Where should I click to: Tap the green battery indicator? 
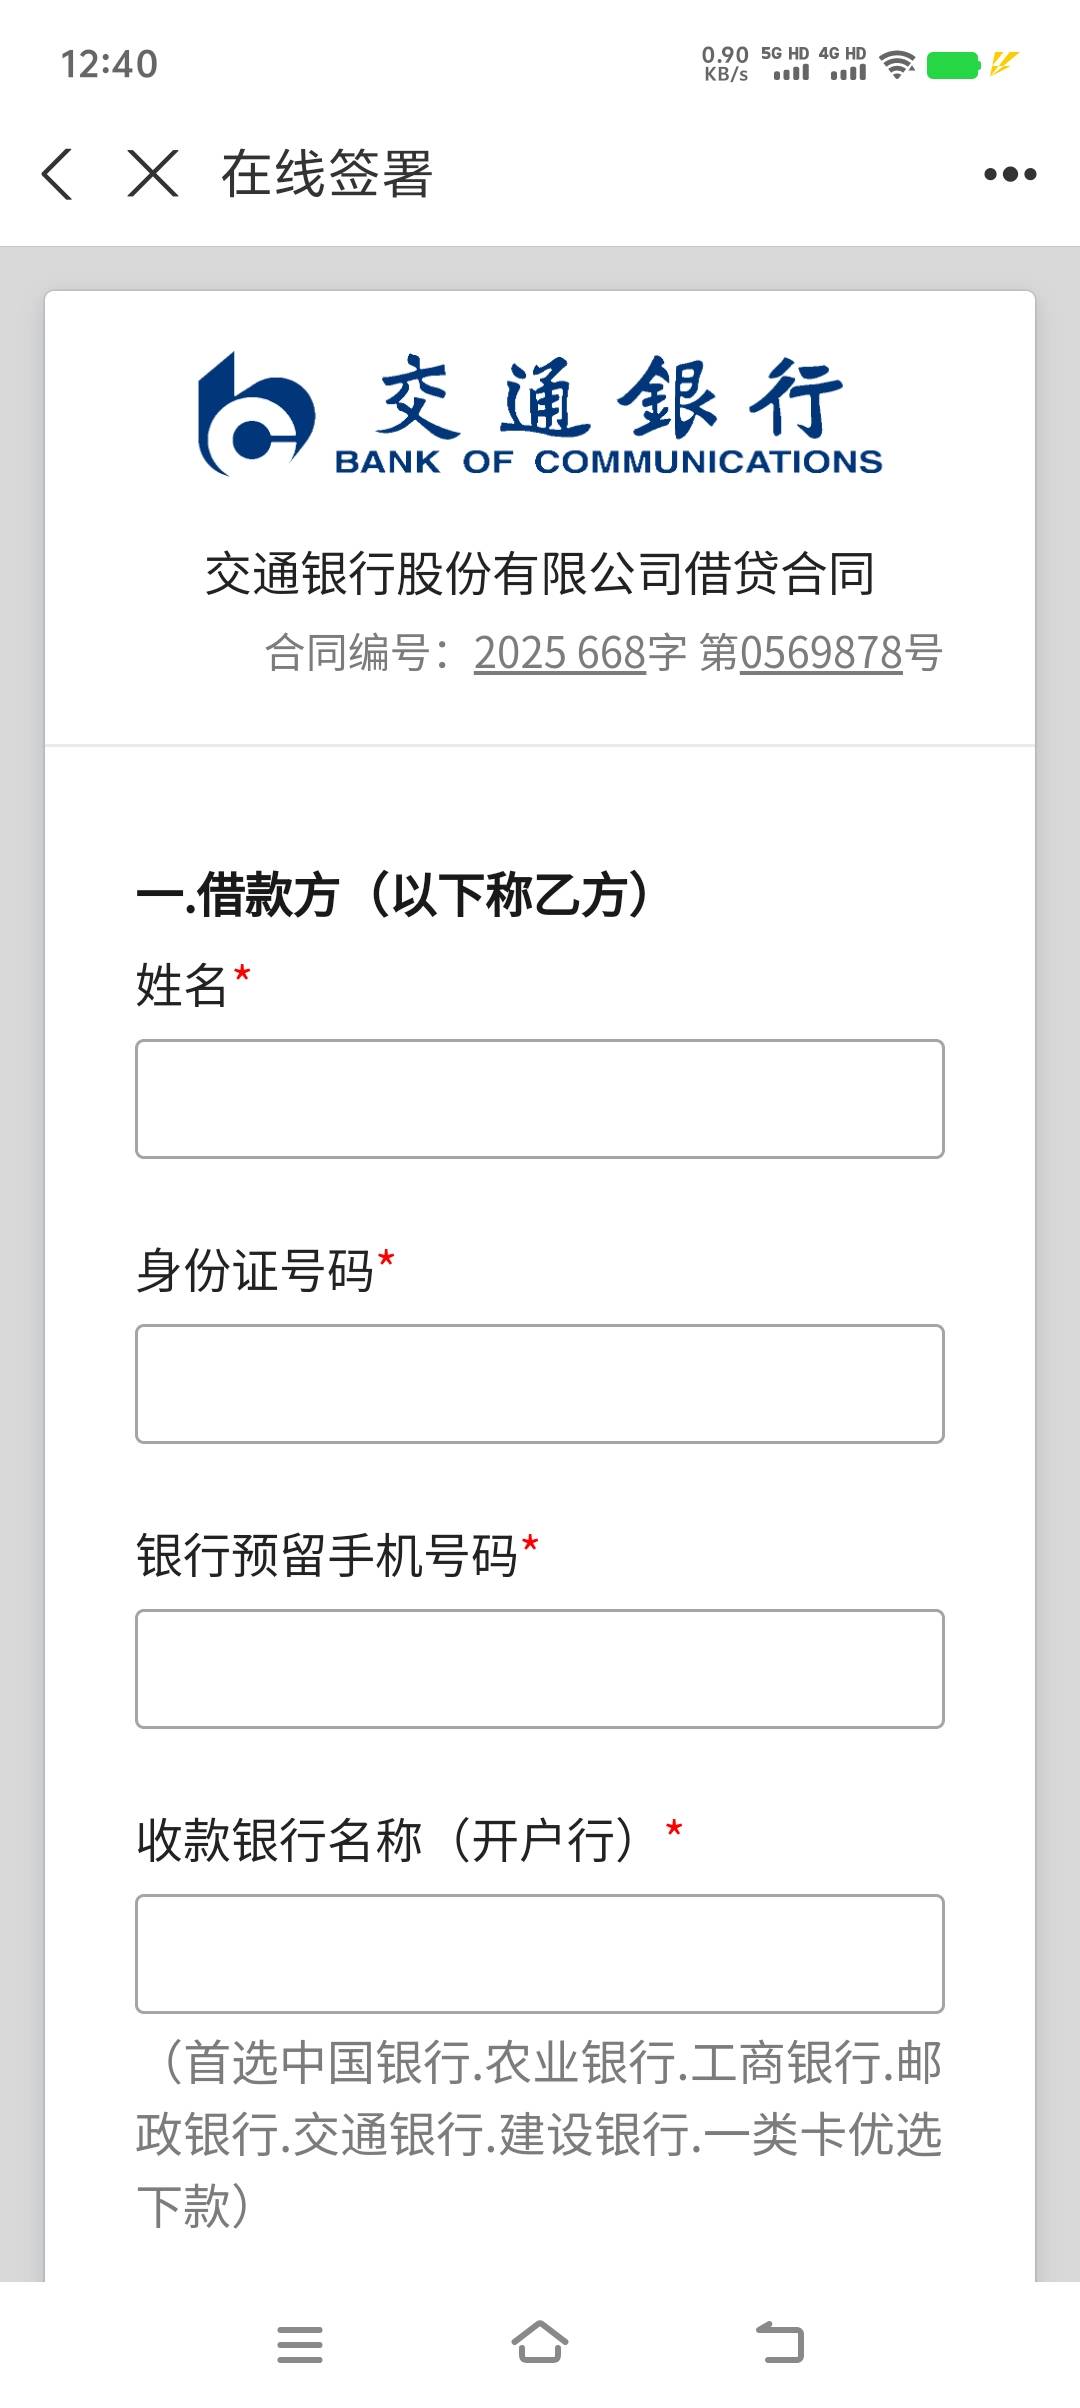[x=952, y=65]
